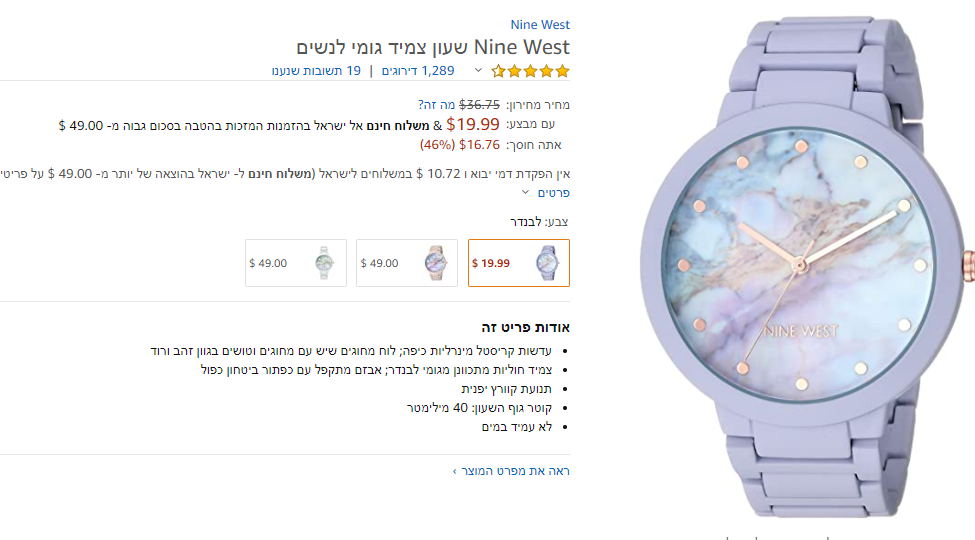The height and width of the screenshot is (540, 975).
Task: Open 'ראה את מפרט המוצר' product specs link
Action: [511, 470]
